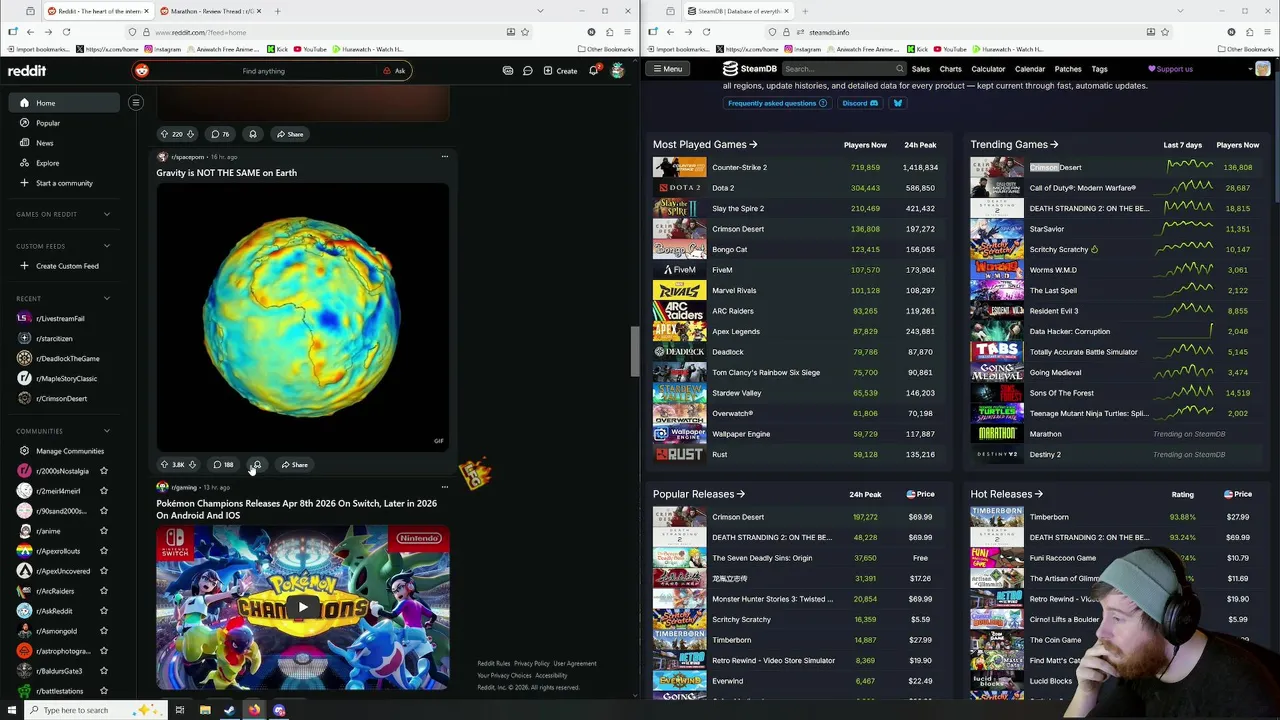This screenshot has height=720, width=1280.
Task: Open SteamDB Discord link
Action: click(x=860, y=103)
